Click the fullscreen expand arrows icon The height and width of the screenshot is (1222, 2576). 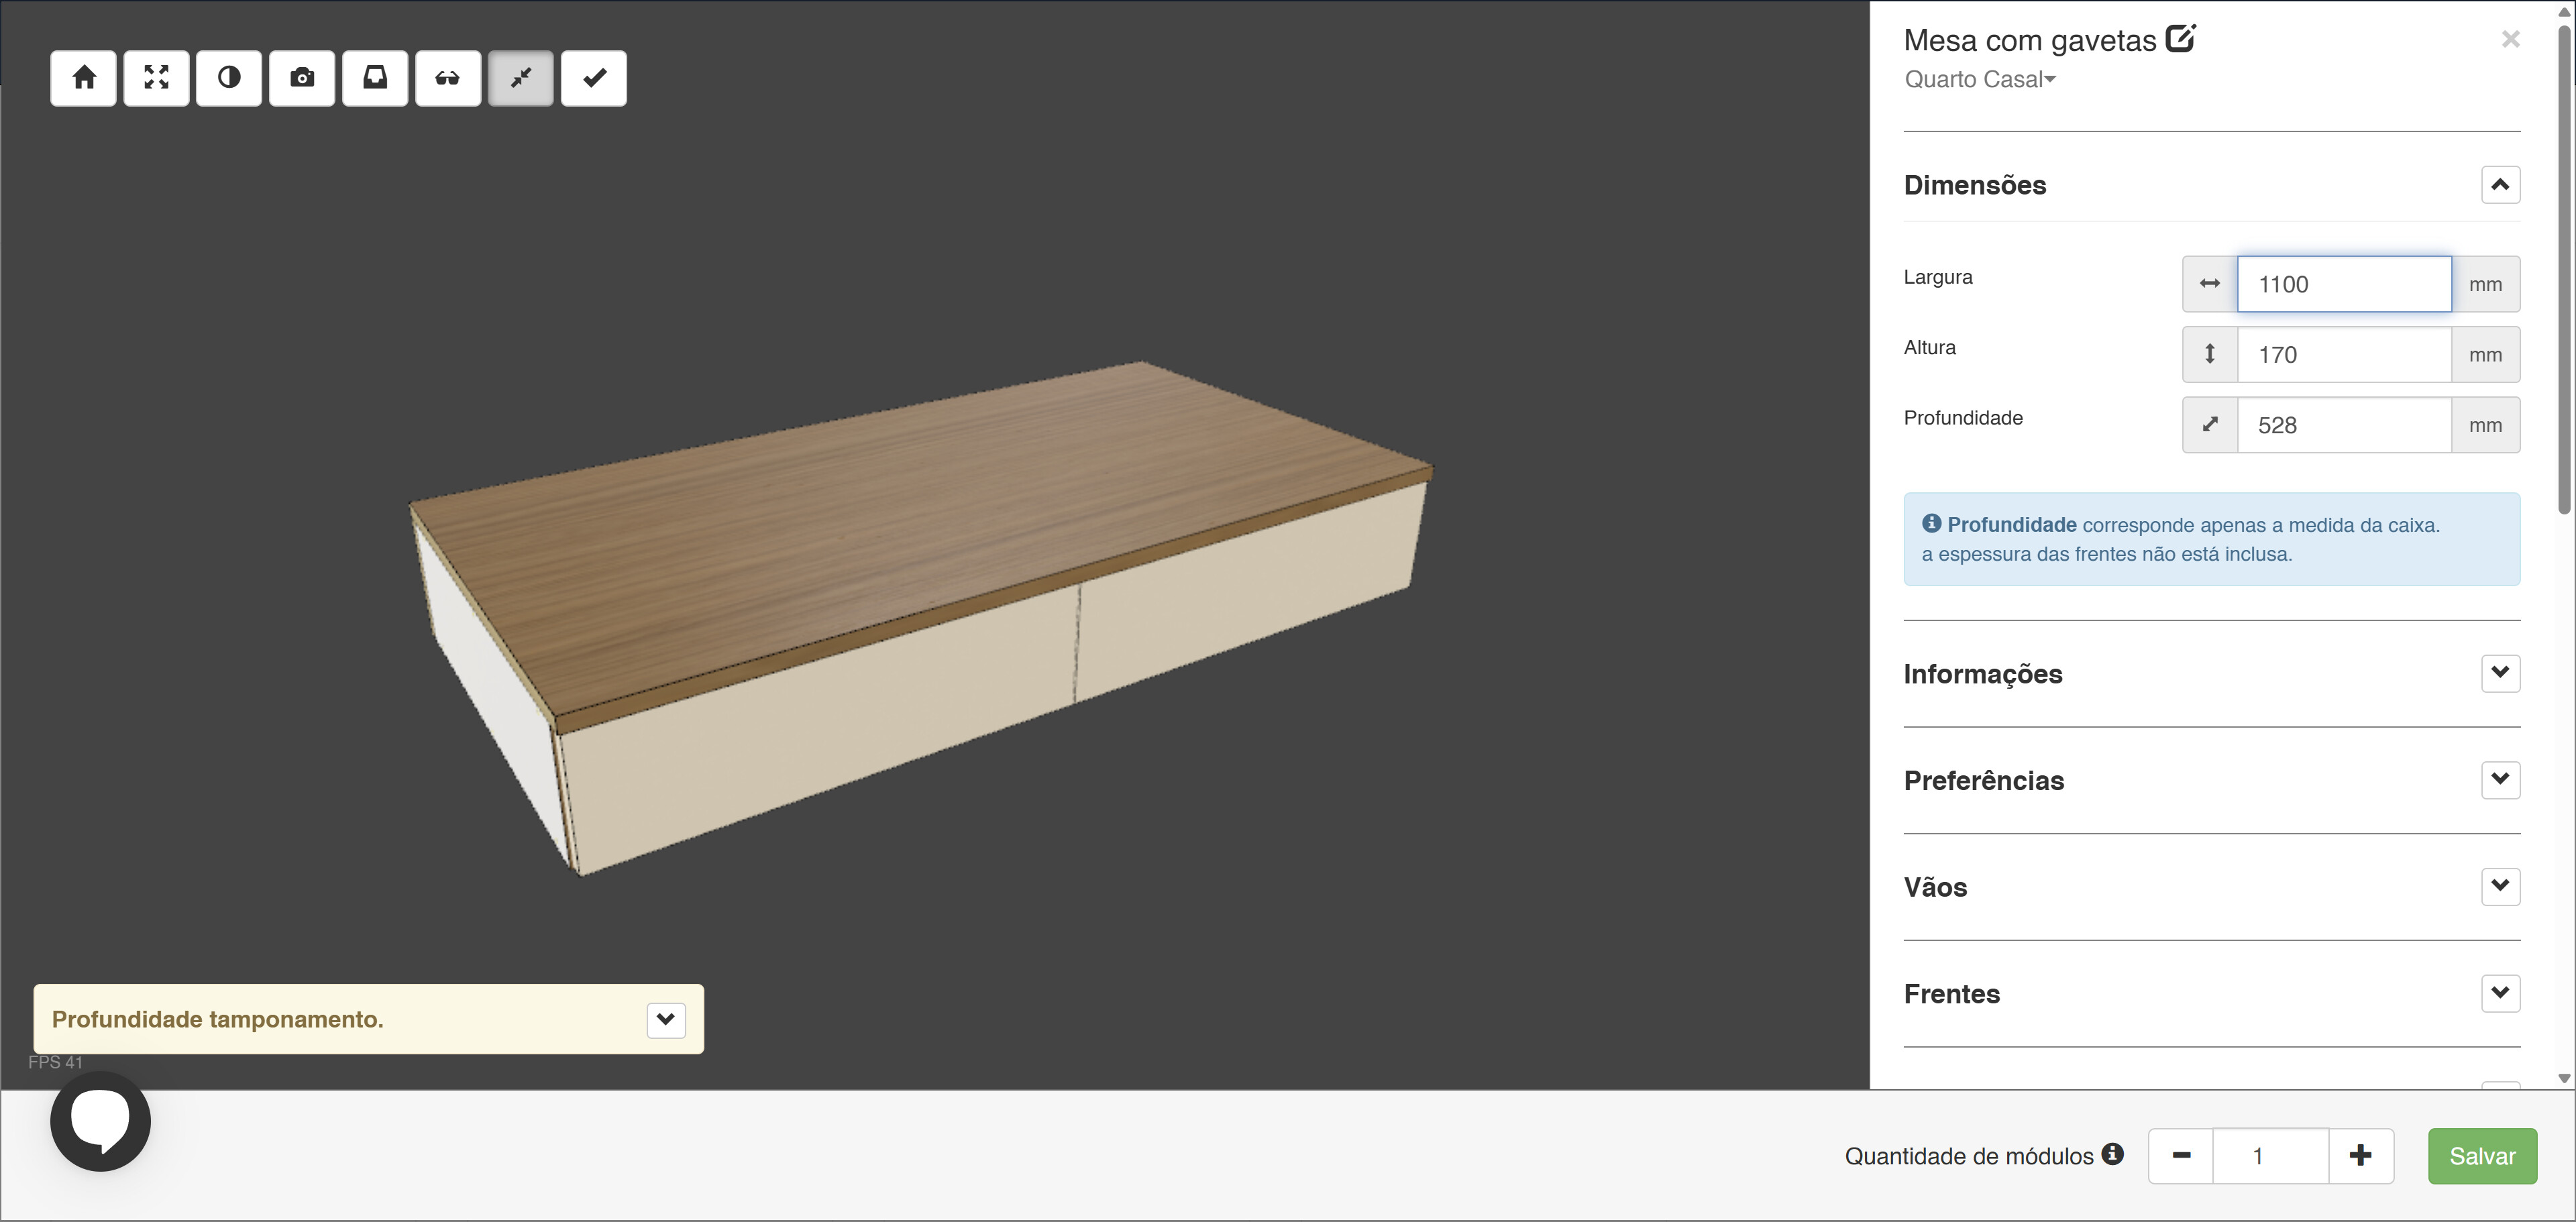click(157, 78)
